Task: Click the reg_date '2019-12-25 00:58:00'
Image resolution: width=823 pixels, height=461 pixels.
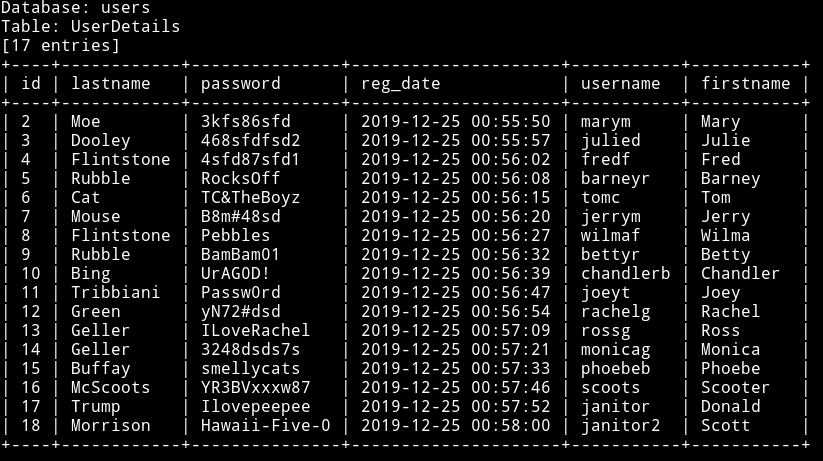Action: pyautogui.click(x=456, y=425)
